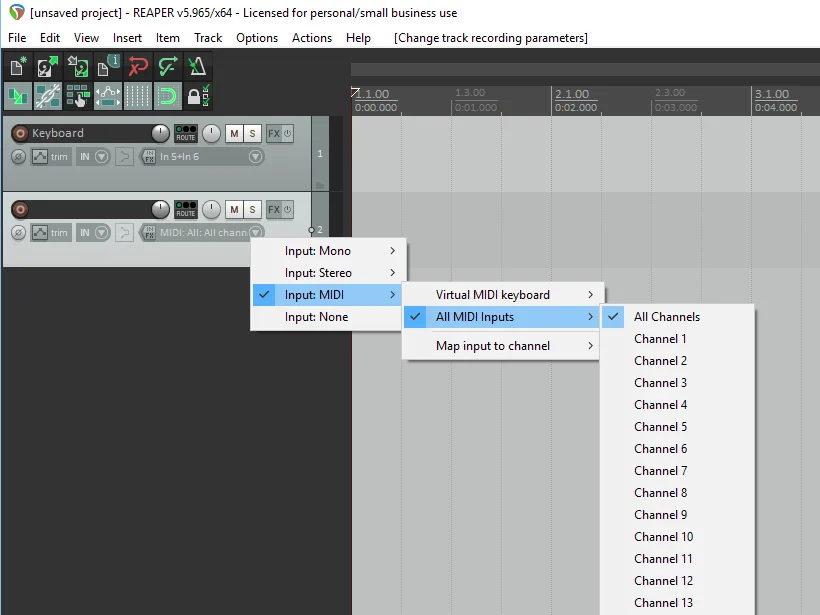
Task: Mute the Keyboard track
Action: tap(234, 133)
